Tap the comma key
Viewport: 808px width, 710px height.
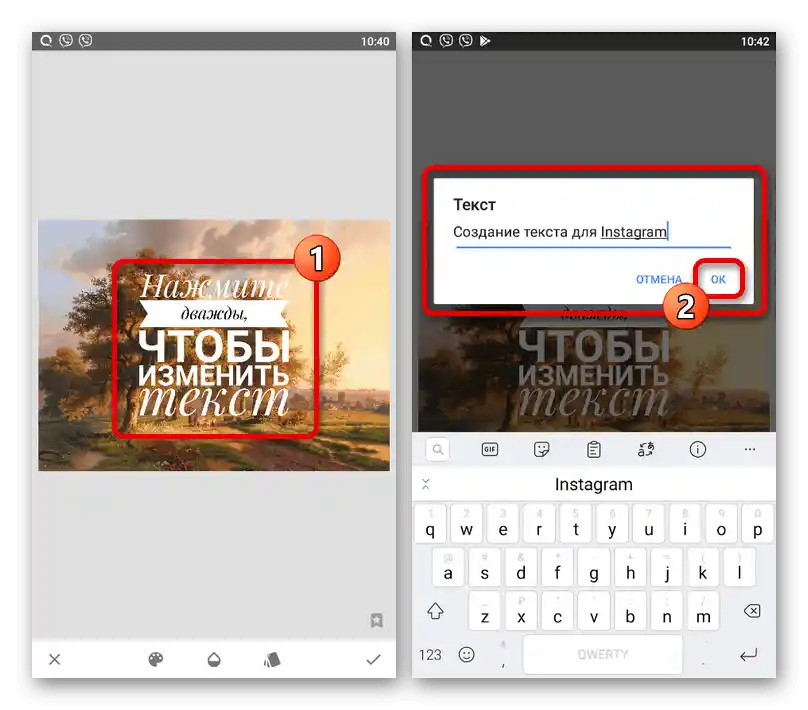point(503,655)
